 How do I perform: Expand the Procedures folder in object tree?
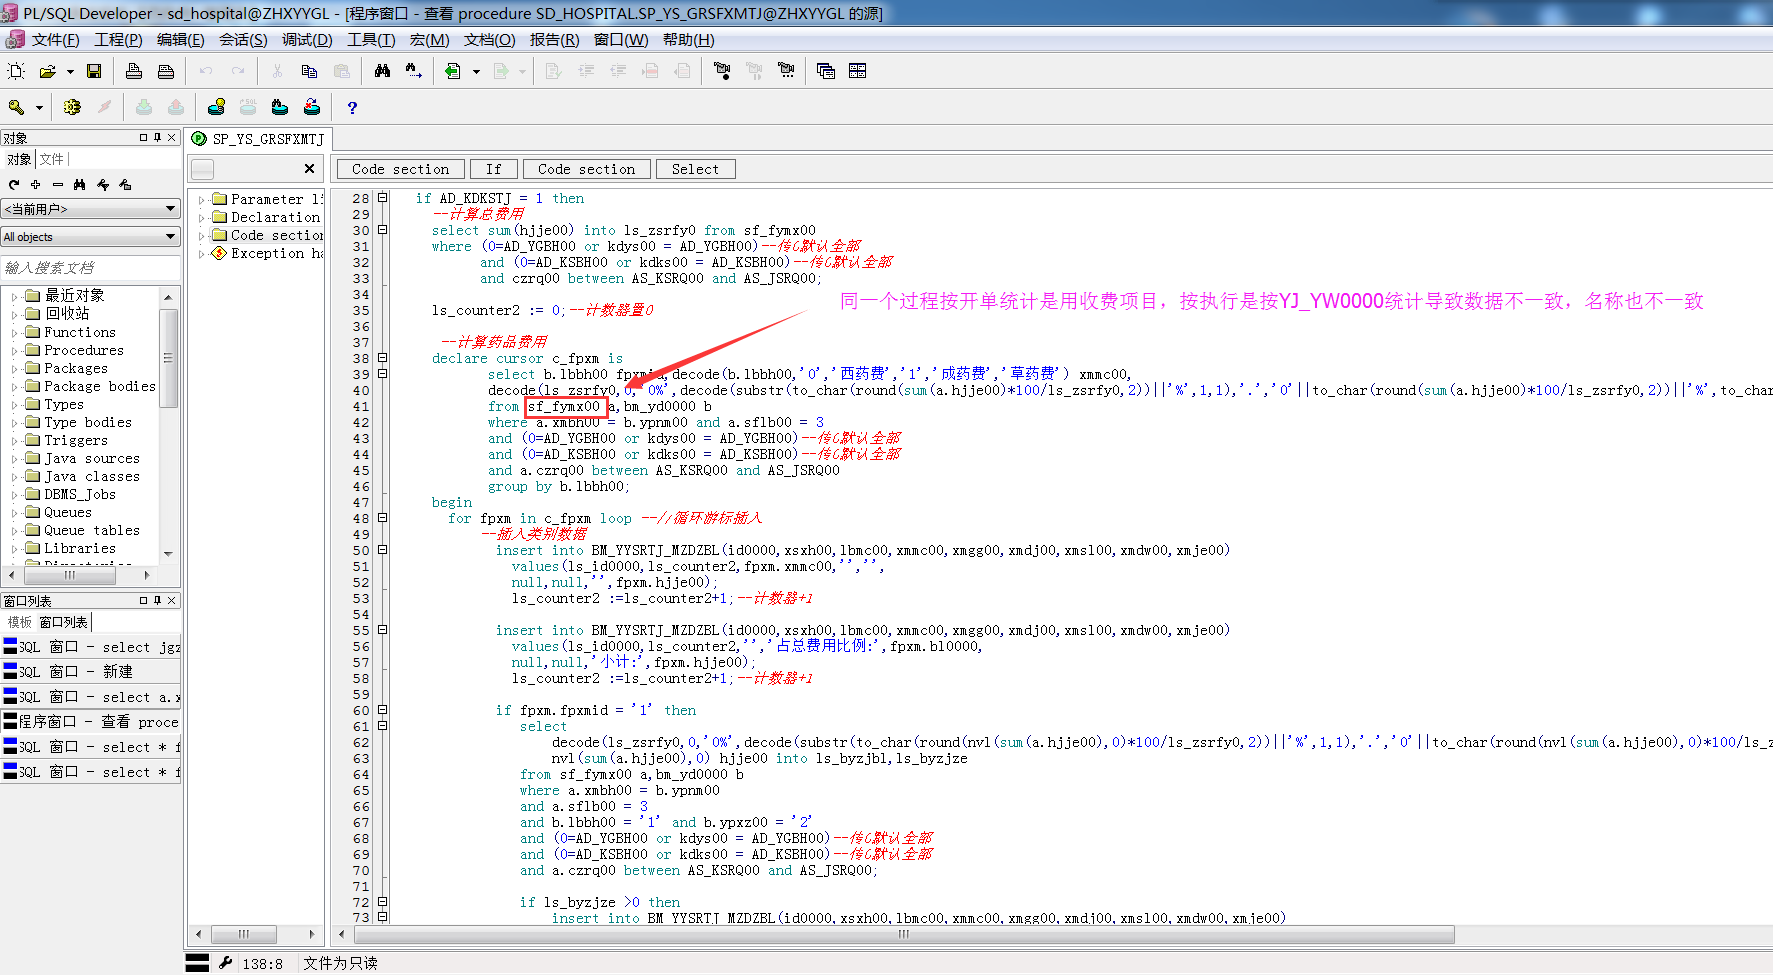[15, 351]
